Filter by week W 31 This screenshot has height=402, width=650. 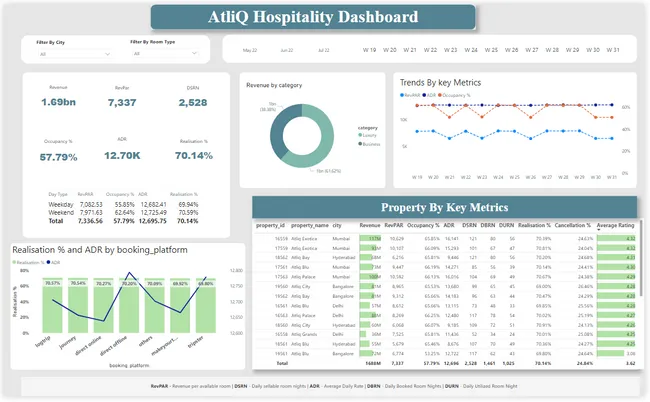tap(613, 50)
